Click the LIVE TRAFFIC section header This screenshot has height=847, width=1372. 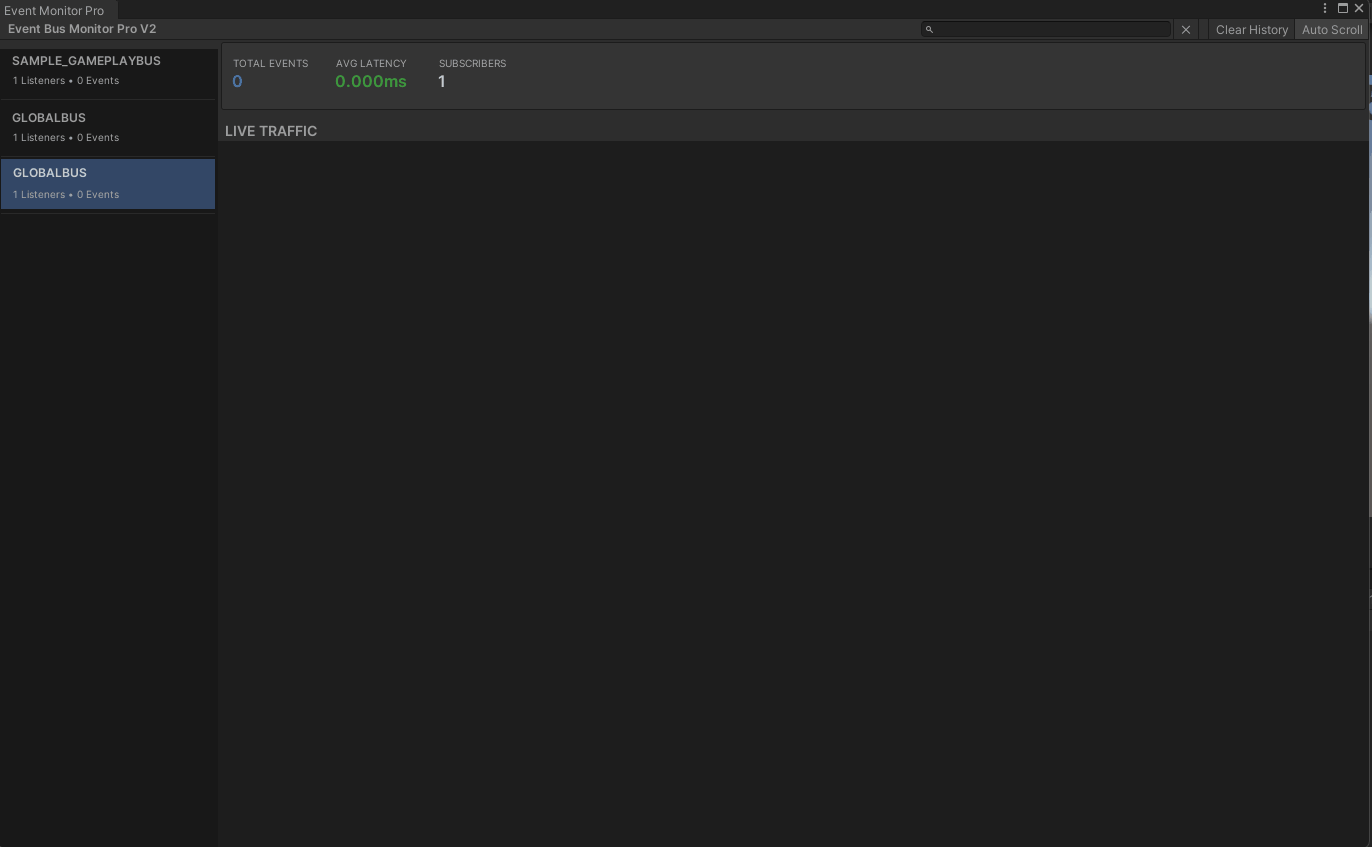271,131
